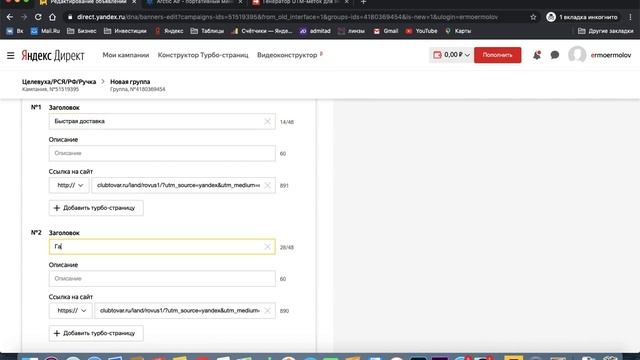Switch to the Arctic Air browser tab
The width and height of the screenshot is (640, 360).
(194, 2)
